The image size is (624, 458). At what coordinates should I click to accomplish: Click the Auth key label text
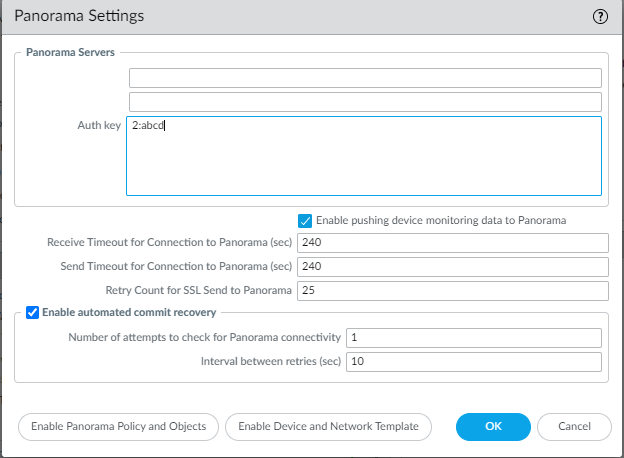[x=98, y=126]
